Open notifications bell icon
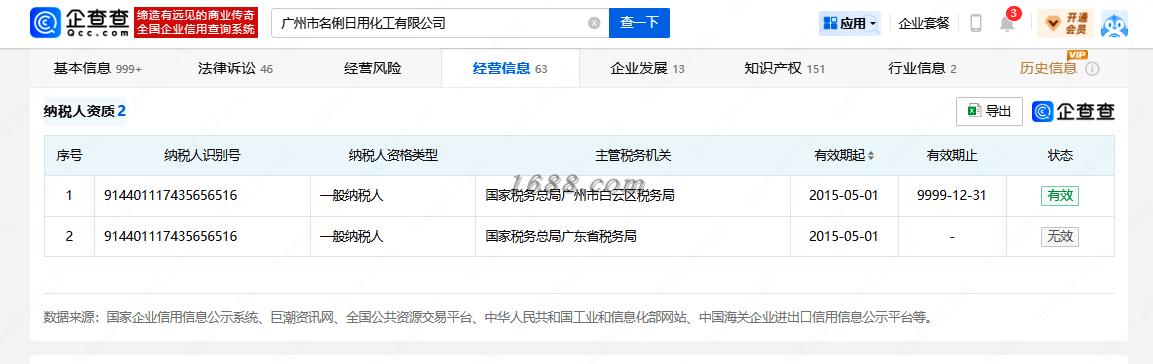The image size is (1153, 364). click(1007, 24)
